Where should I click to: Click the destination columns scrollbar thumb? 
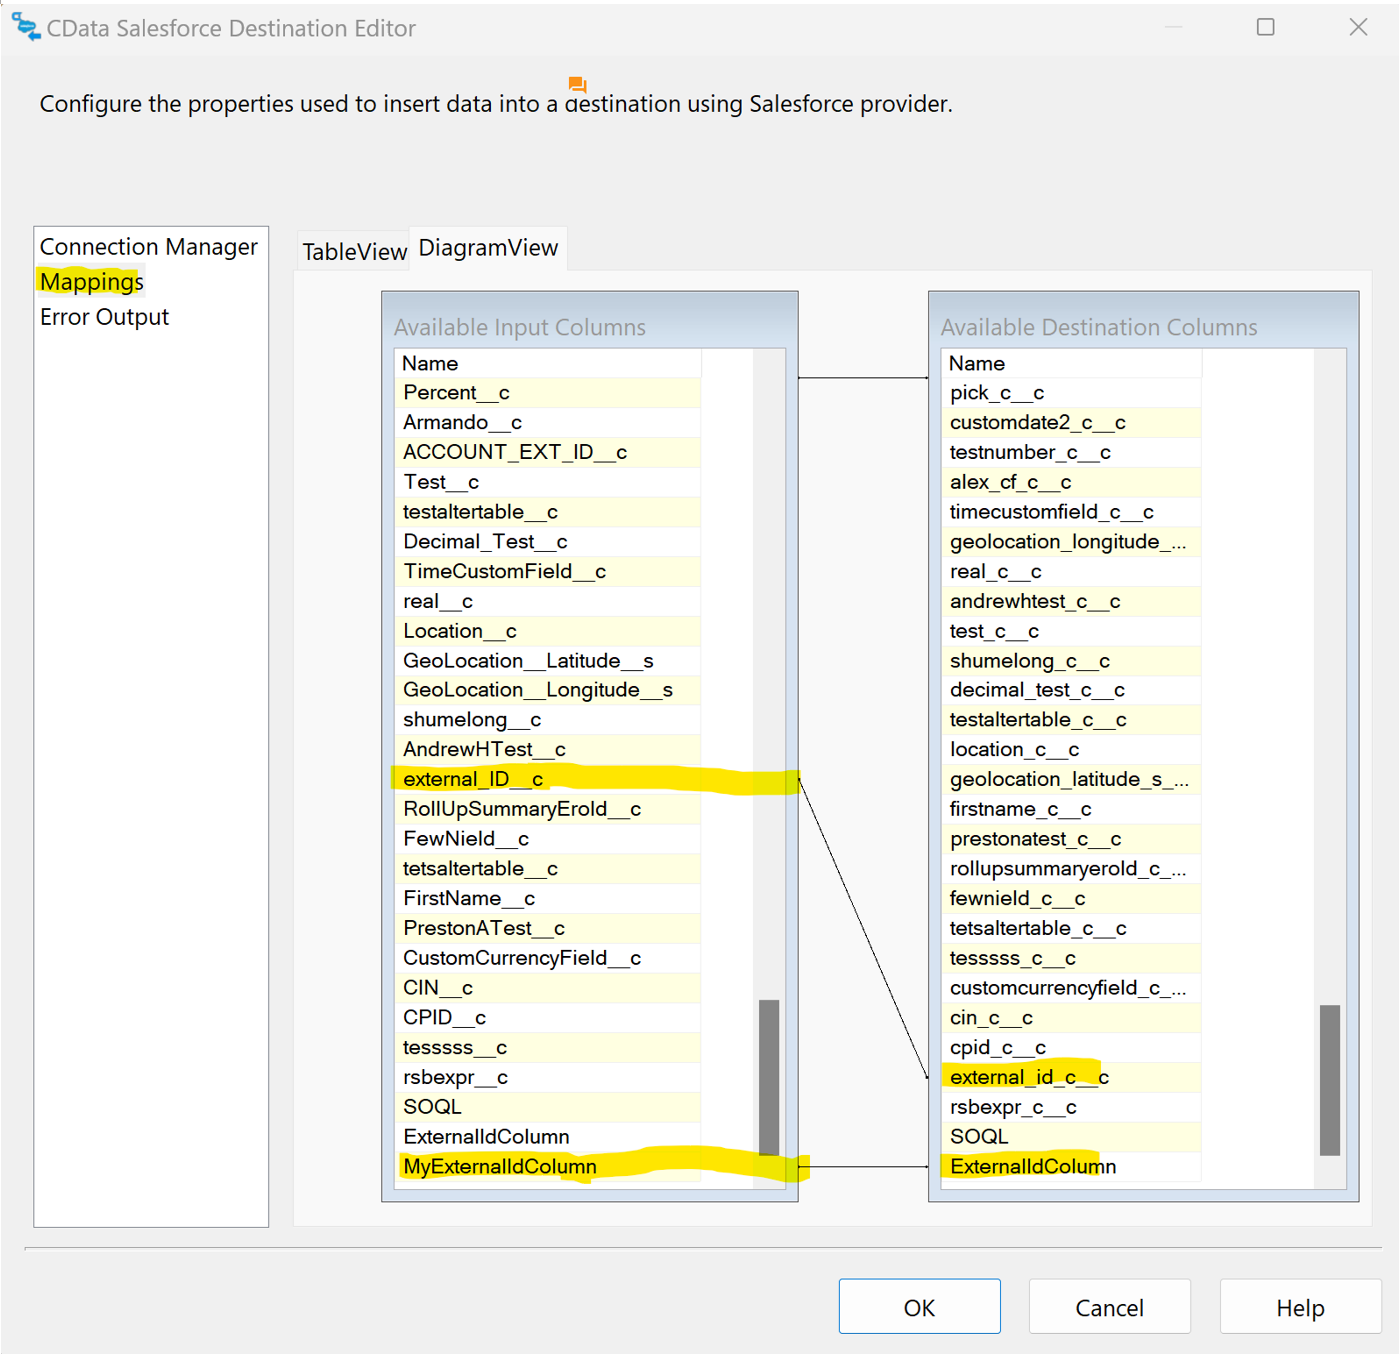point(1329,1079)
